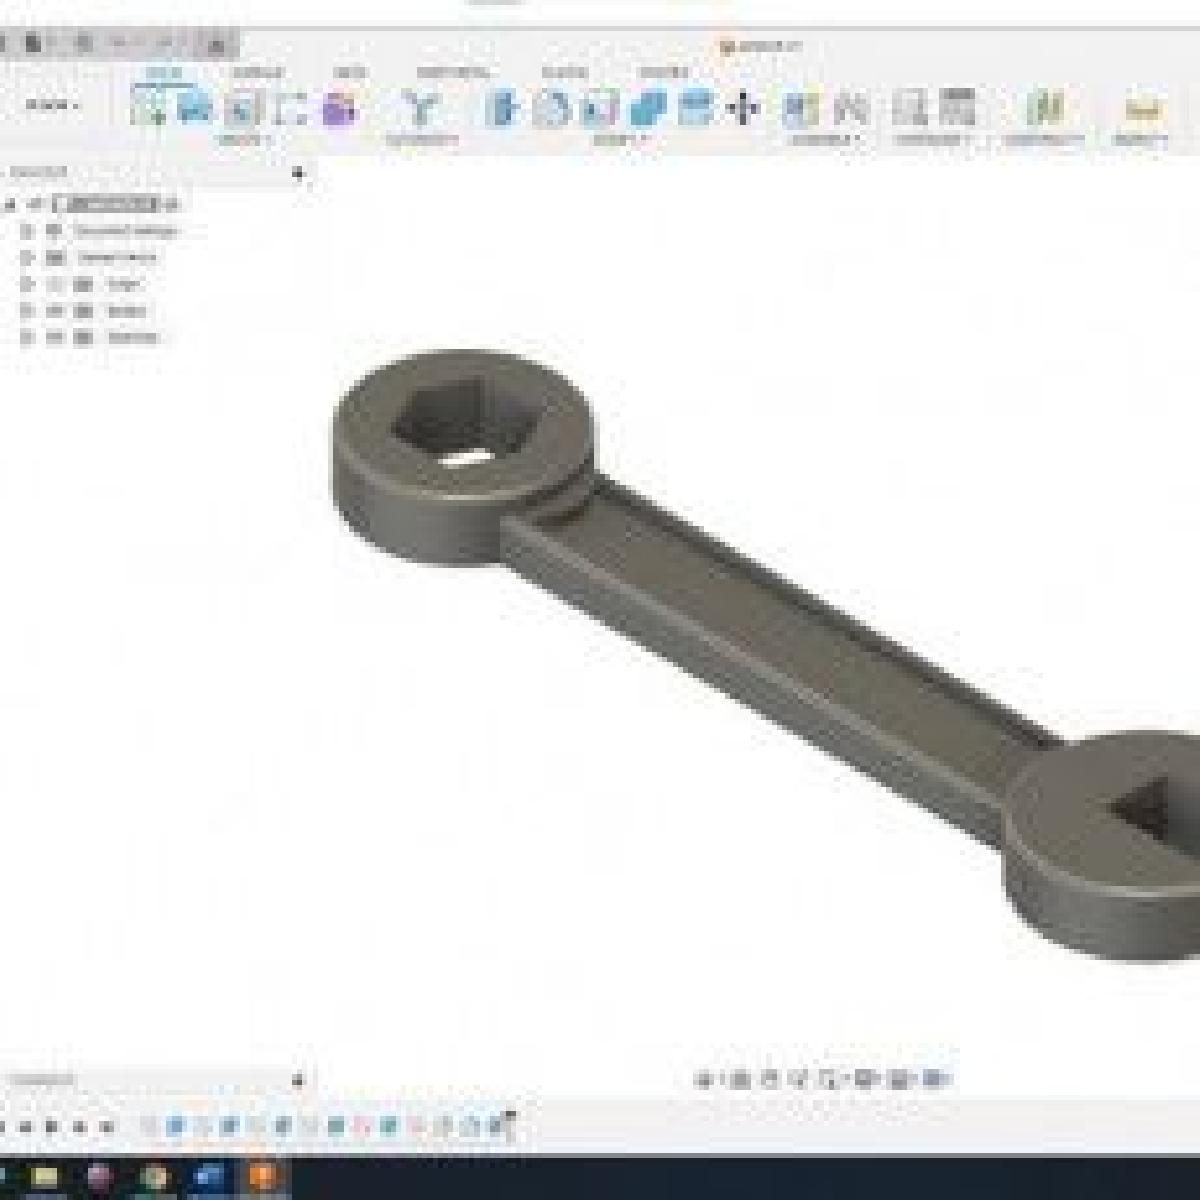1200x1200 pixels.
Task: Jump to the end of the timeline
Action: (x=106, y=1127)
